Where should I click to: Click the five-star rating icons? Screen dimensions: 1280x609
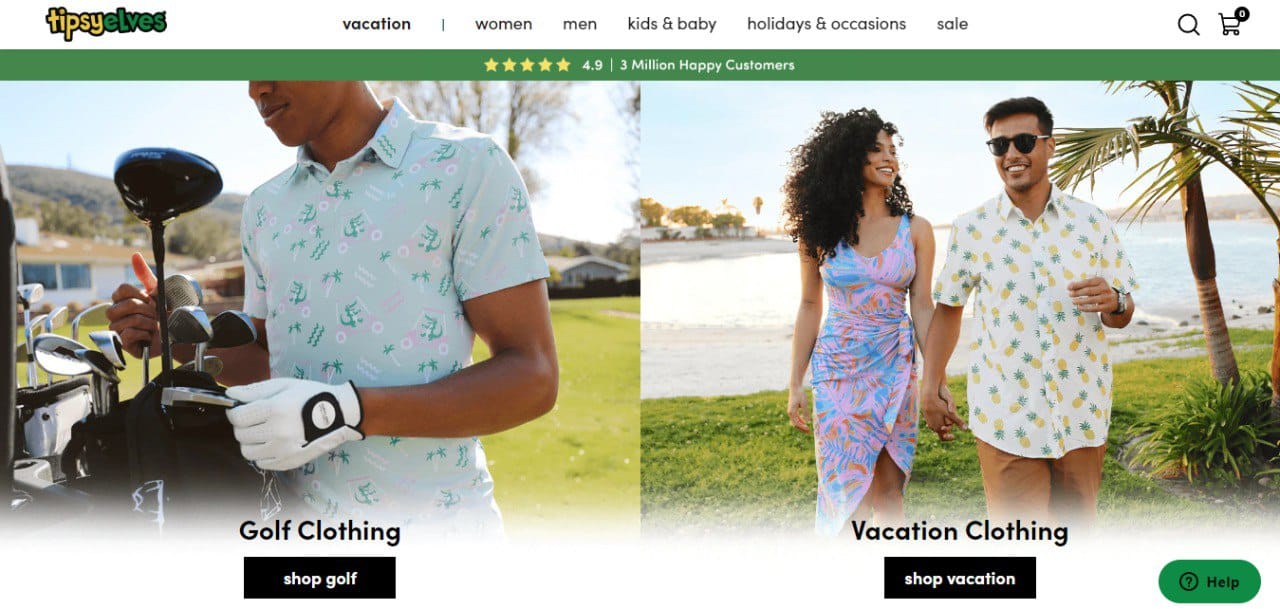coord(527,65)
